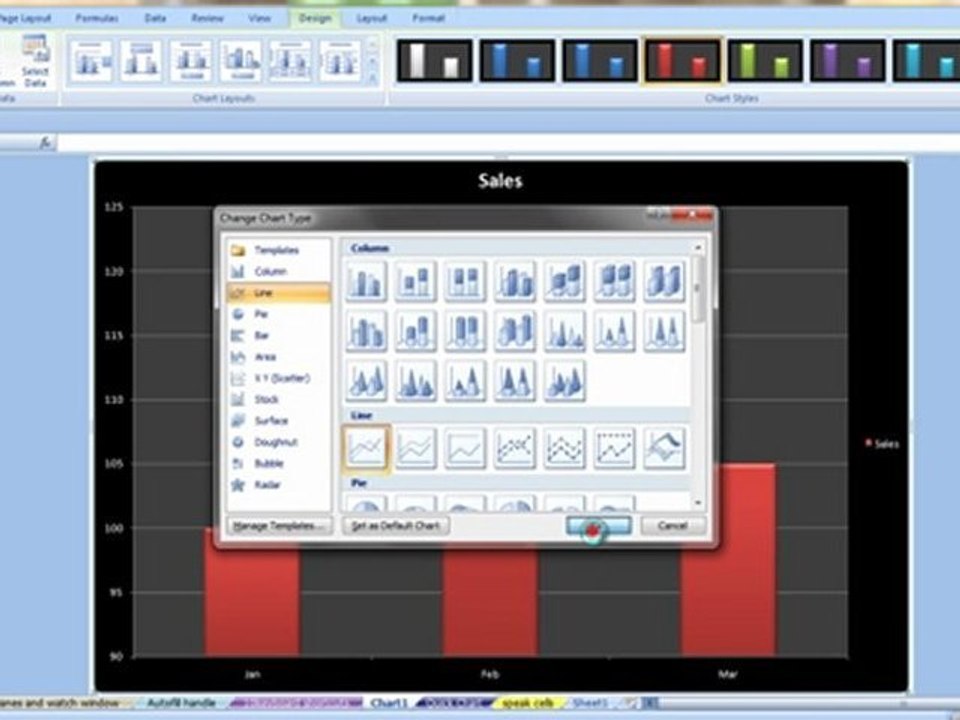960x720 pixels.
Task: Pick the 100% Stacked Column in 3-D icon
Action: pyautogui.click(x=614, y=282)
